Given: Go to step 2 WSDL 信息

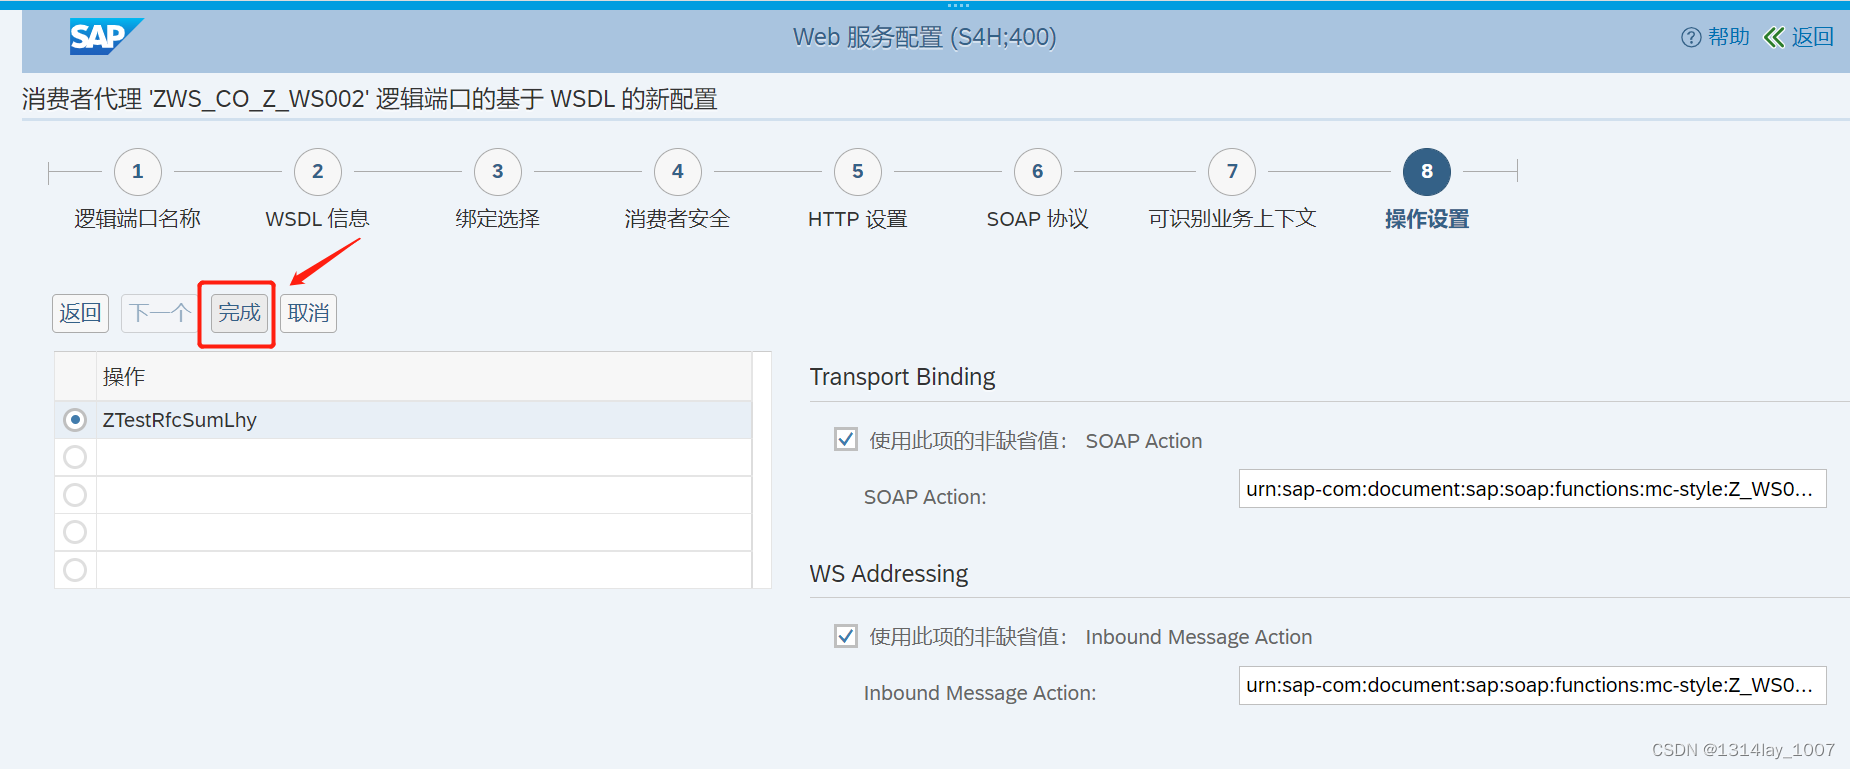Looking at the screenshot, I should pos(318,172).
